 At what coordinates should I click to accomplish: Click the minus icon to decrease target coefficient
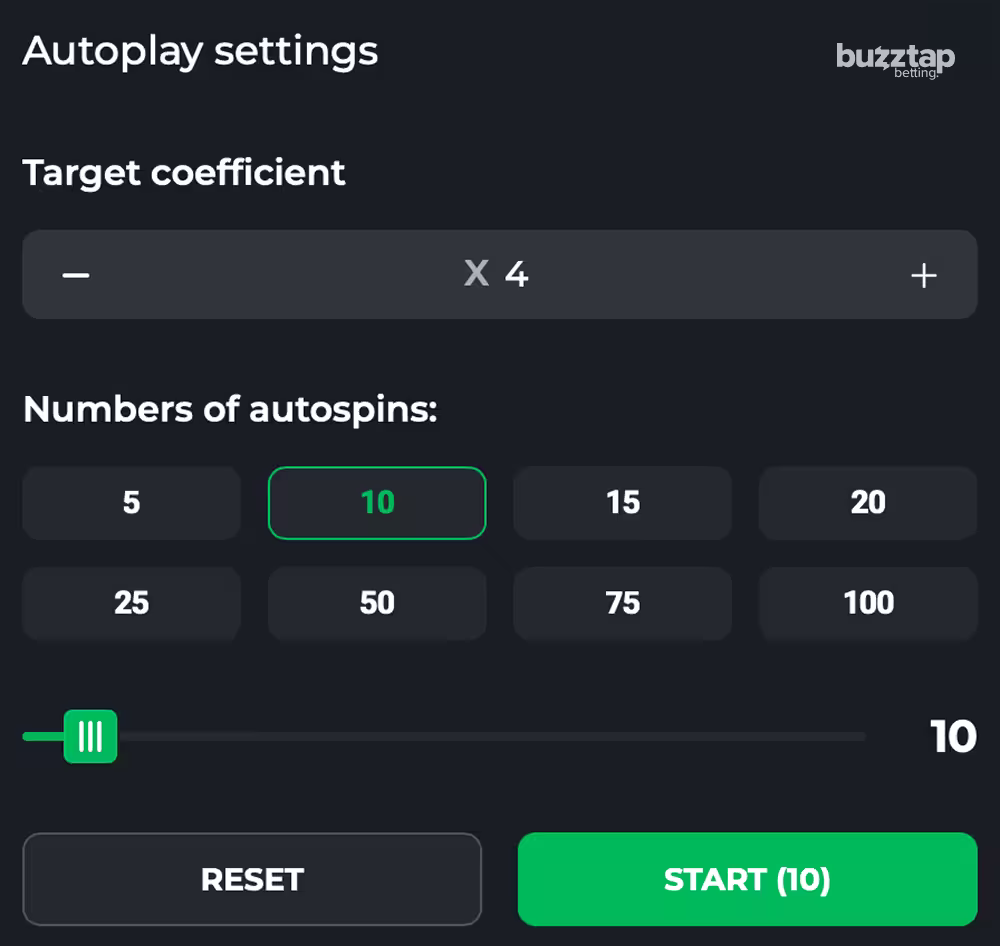click(x=75, y=275)
